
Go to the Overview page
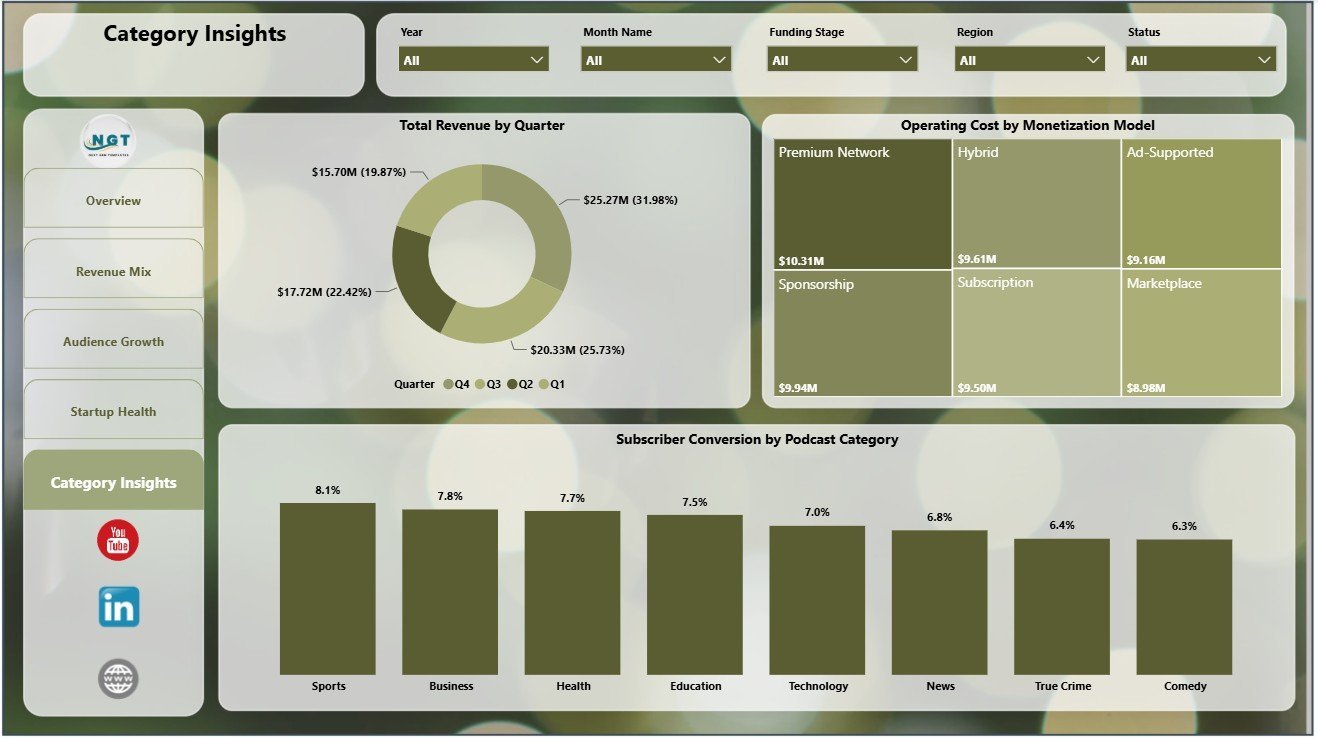tap(113, 199)
